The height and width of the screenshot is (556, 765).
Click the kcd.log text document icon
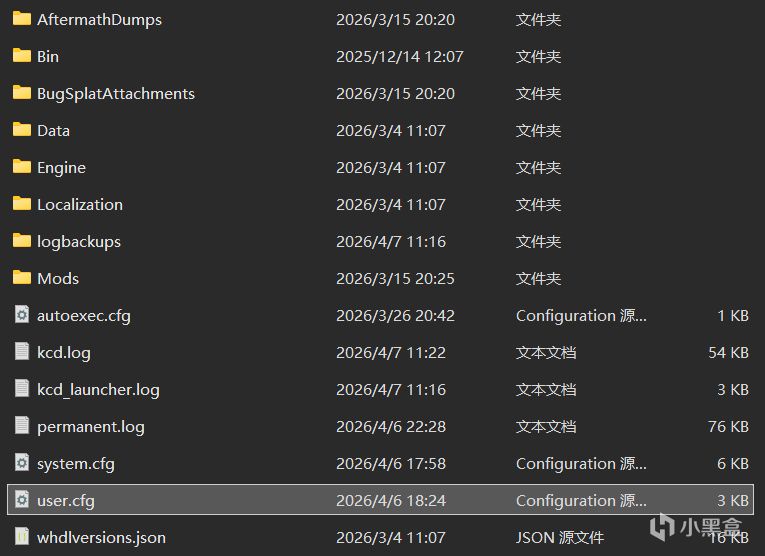point(22,352)
